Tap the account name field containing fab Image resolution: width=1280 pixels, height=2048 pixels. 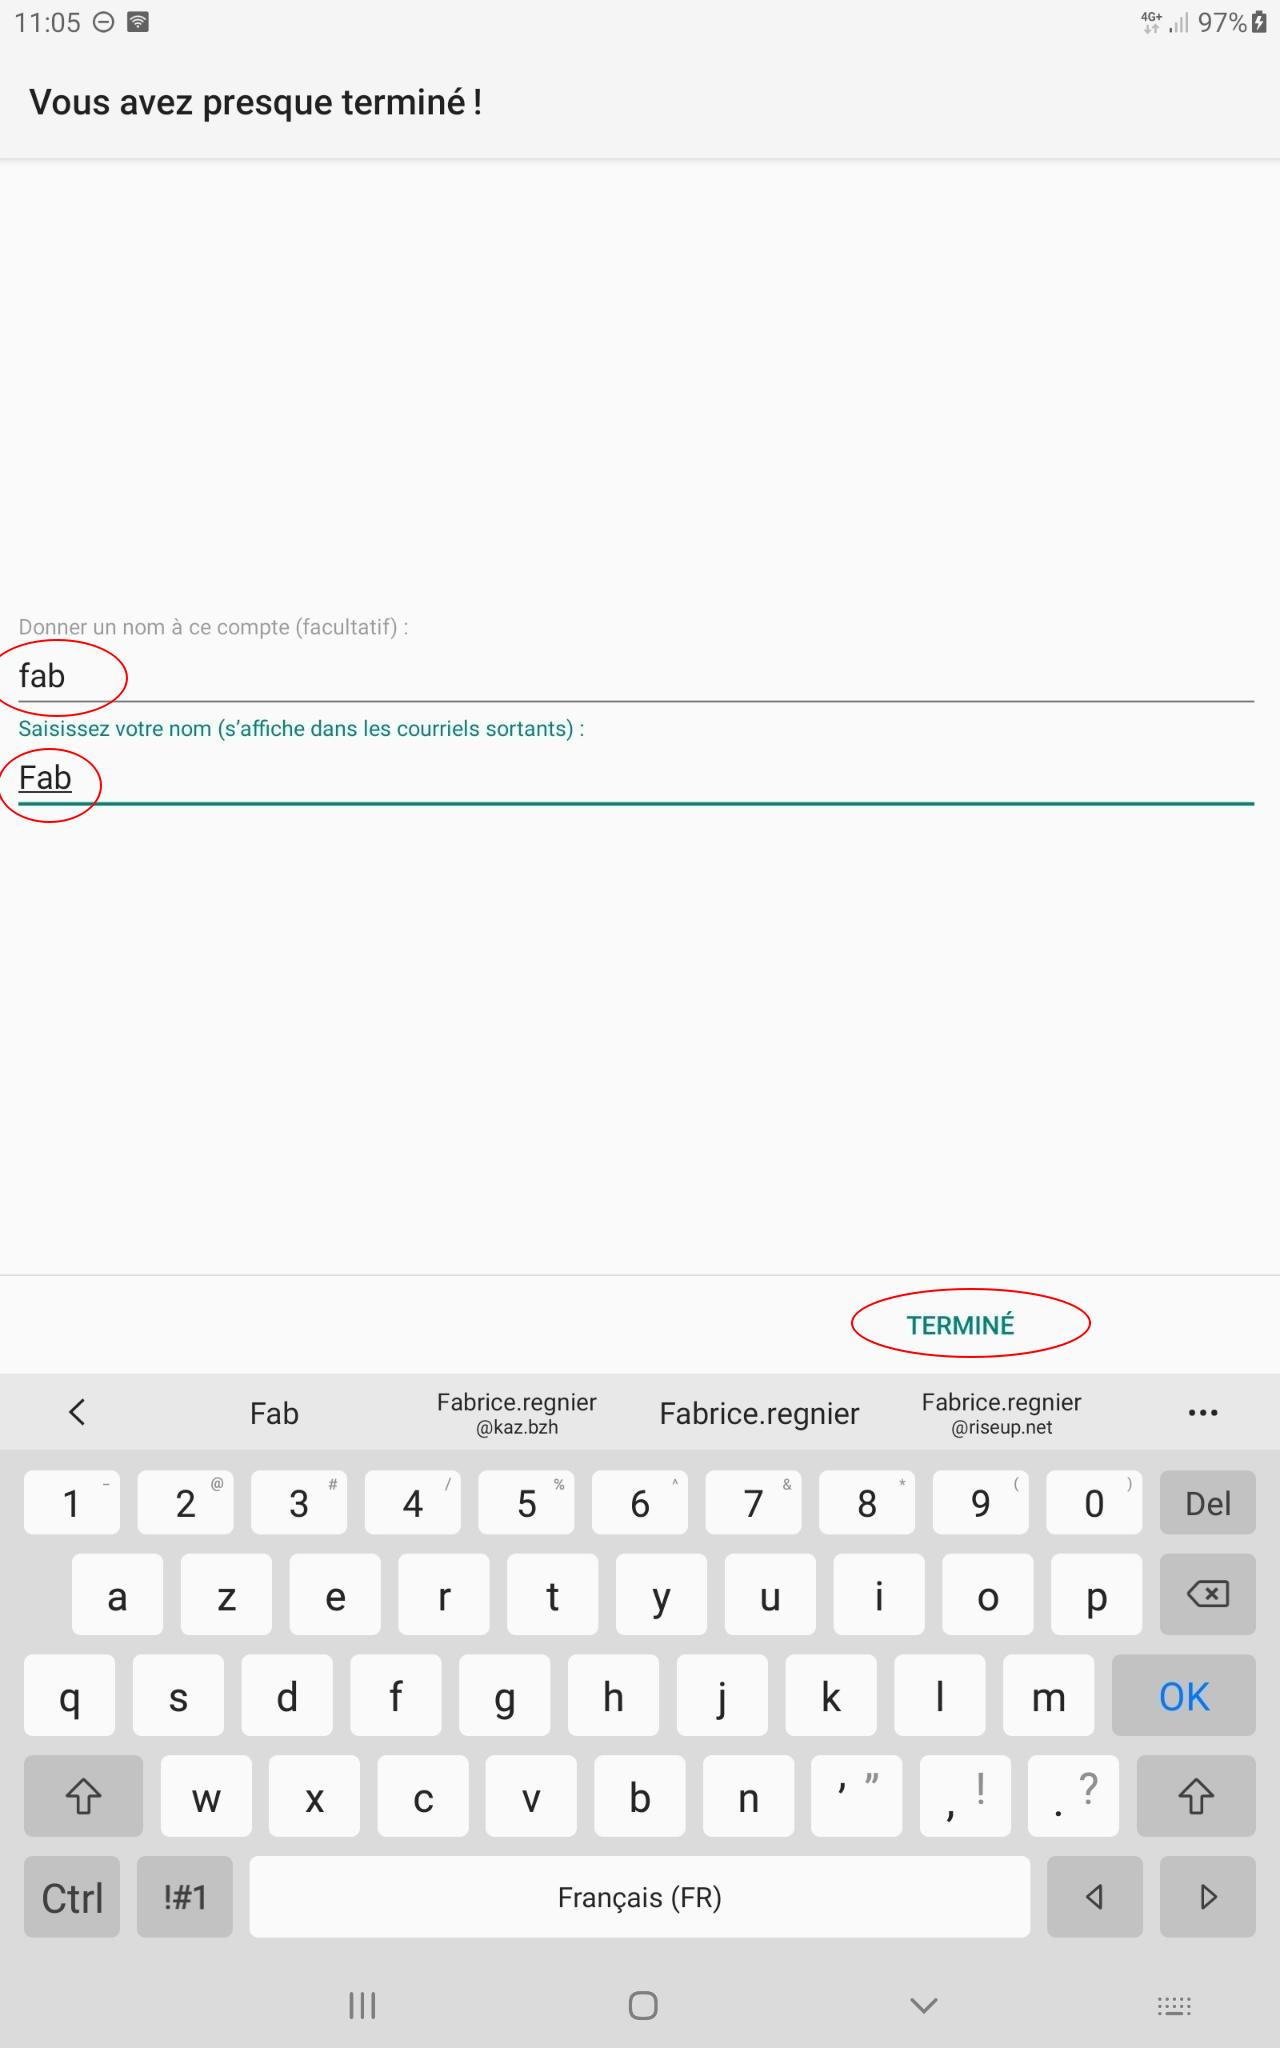click(x=636, y=676)
